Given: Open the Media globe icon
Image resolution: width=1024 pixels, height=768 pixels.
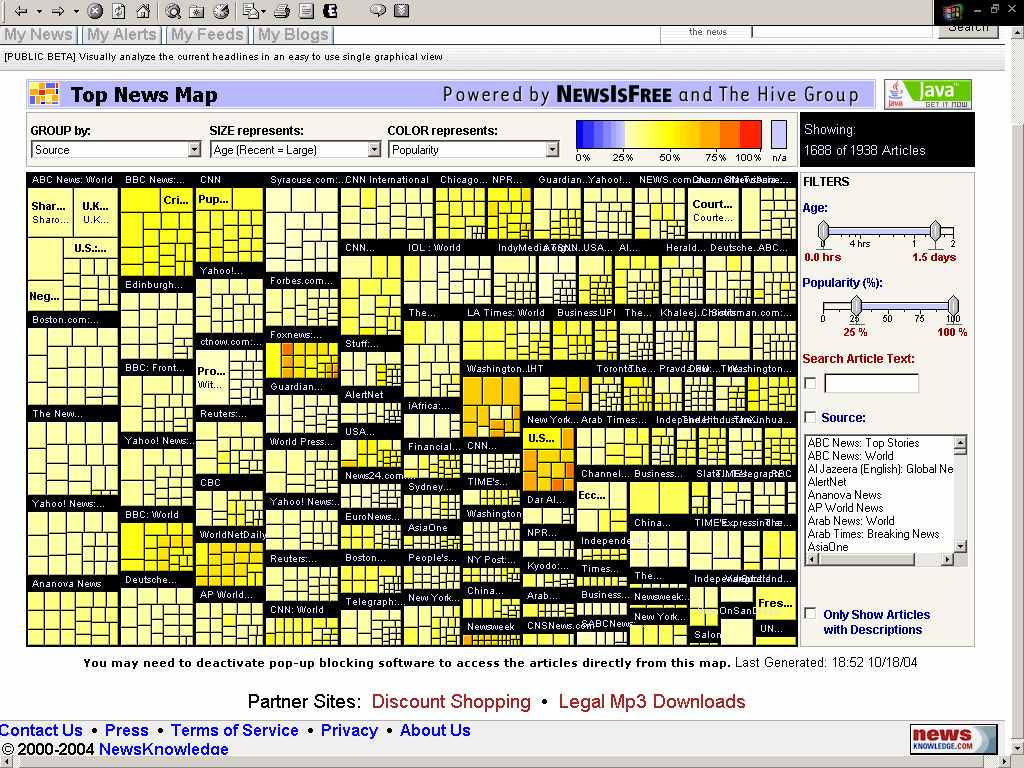Looking at the screenshot, I should tap(221, 10).
